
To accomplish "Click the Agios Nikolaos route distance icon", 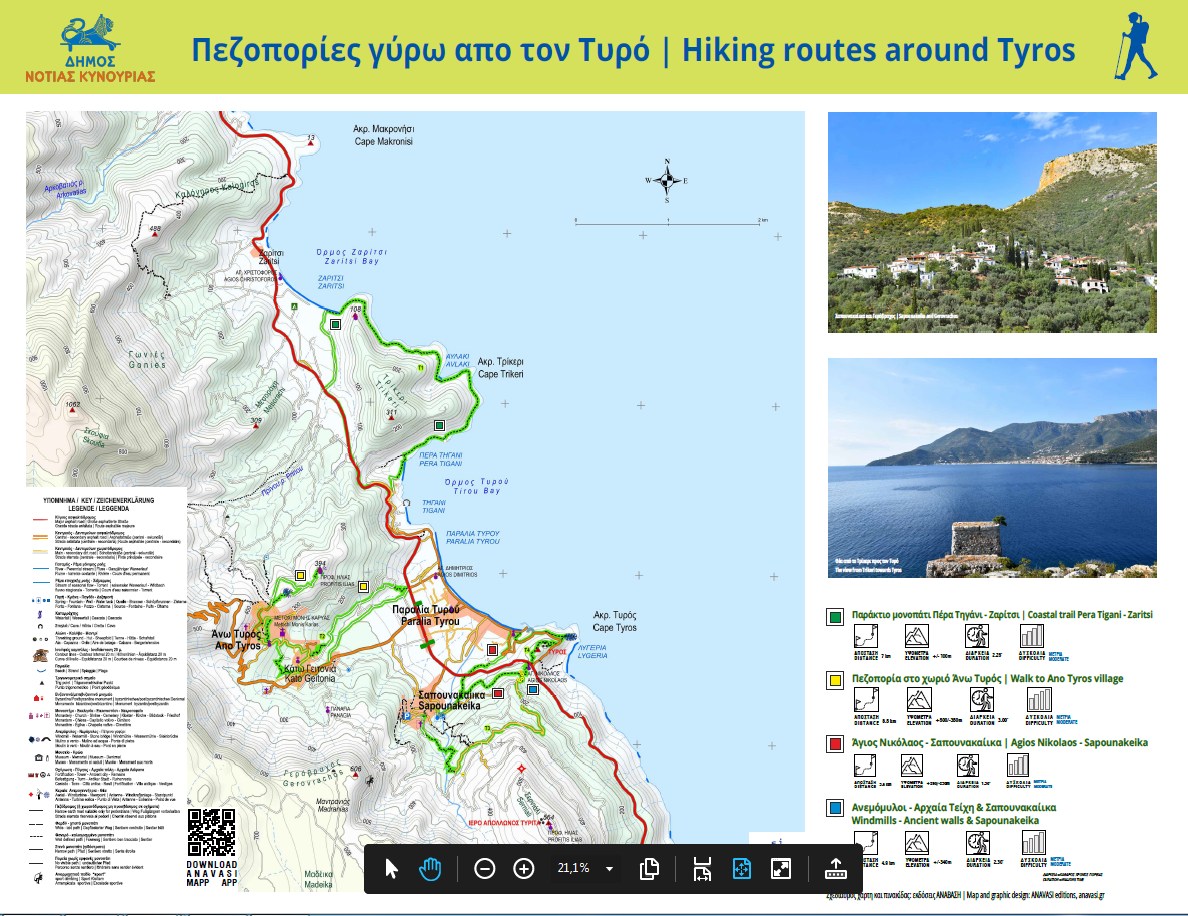I will [x=865, y=766].
